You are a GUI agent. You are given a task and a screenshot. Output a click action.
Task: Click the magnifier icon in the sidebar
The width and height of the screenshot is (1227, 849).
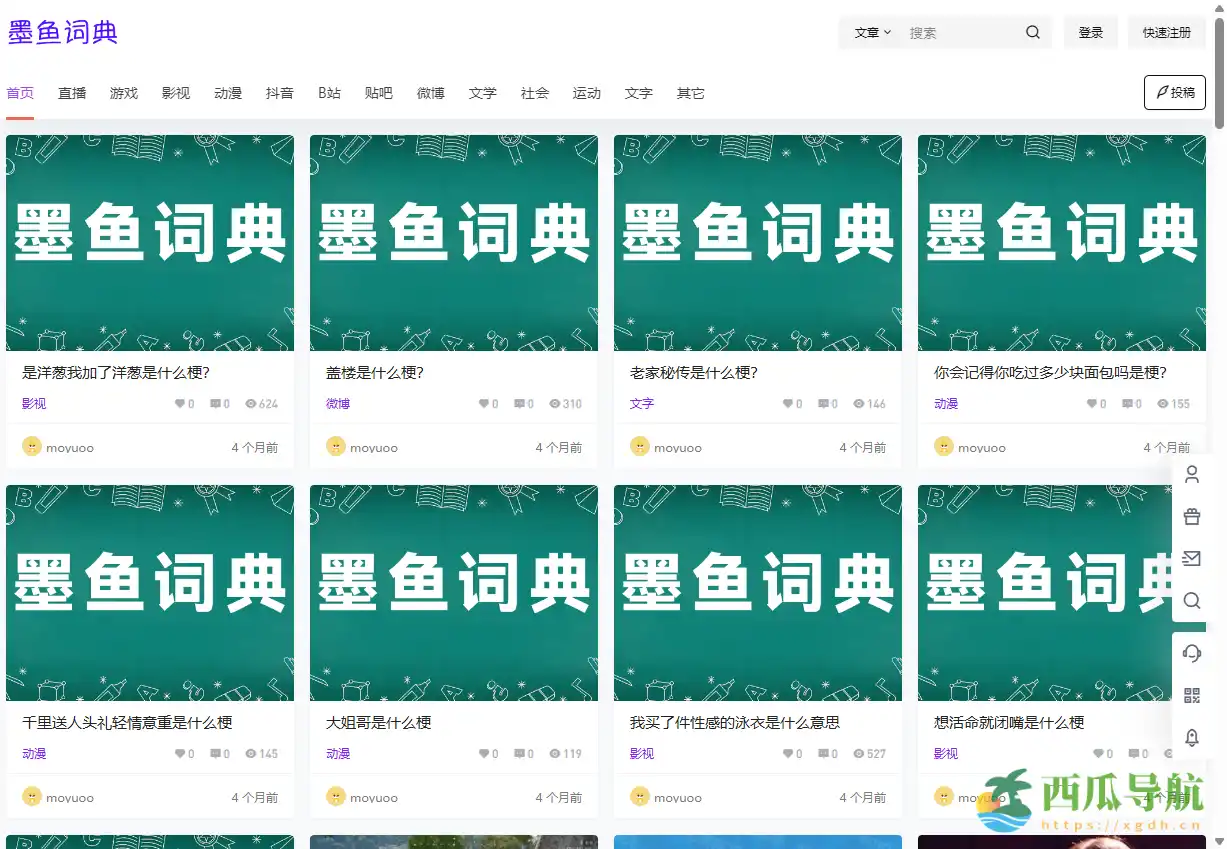point(1191,601)
